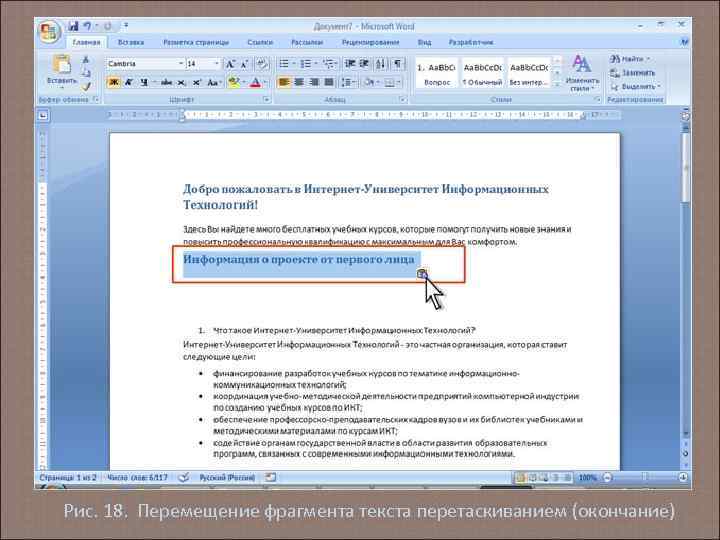Image resolution: width=720 pixels, height=540 pixels.
Task: Click the vertical scrollbar thumb
Action: 685,167
